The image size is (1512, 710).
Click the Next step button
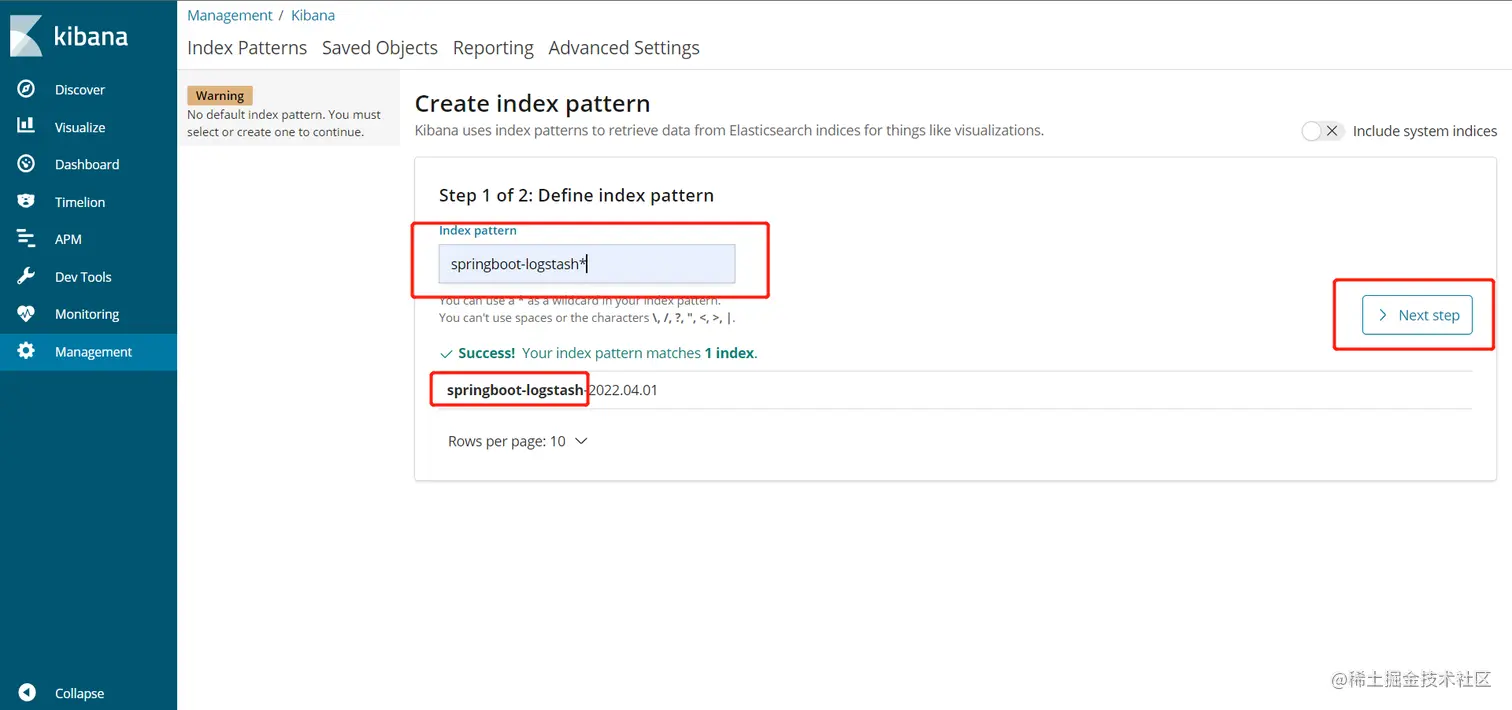(x=1417, y=315)
